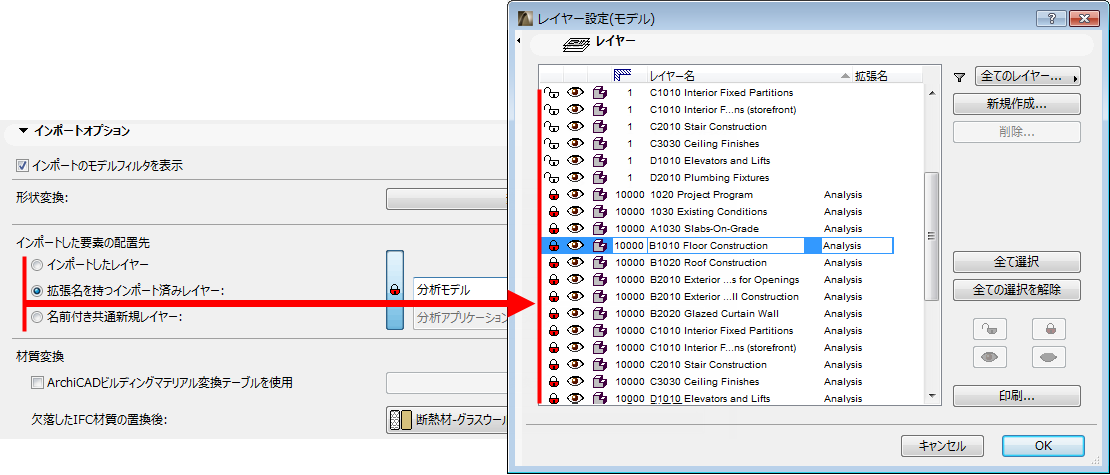Click the layers stack icon in the レイヤー header
This screenshot has height=475, width=1110.
tap(576, 44)
